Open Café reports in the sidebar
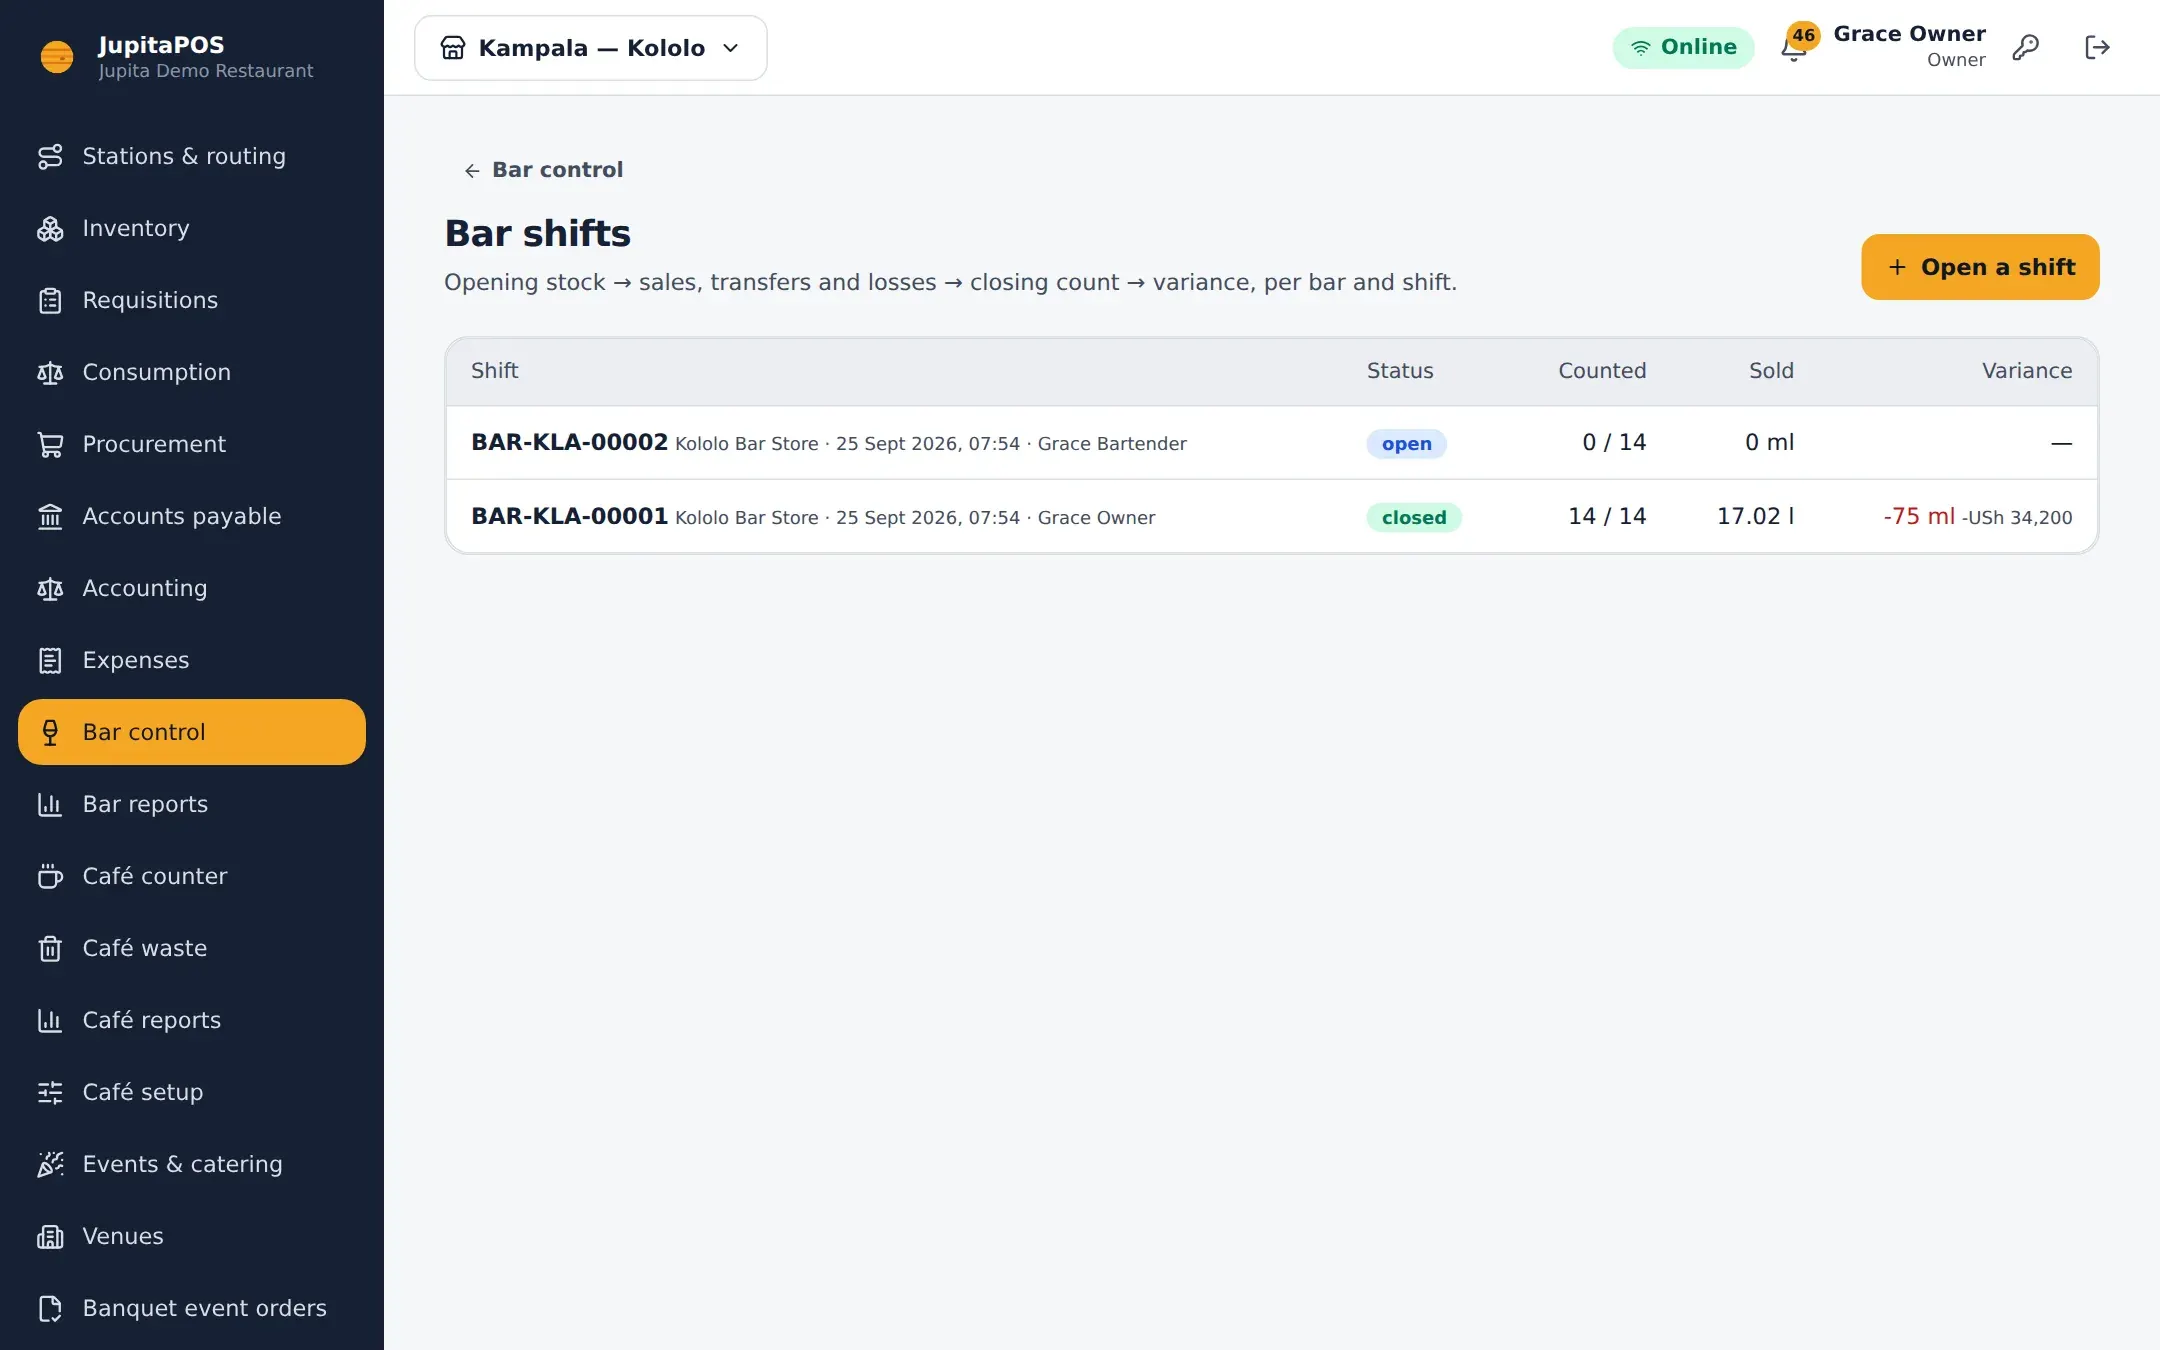Viewport: 2160px width, 1350px height. point(192,1020)
